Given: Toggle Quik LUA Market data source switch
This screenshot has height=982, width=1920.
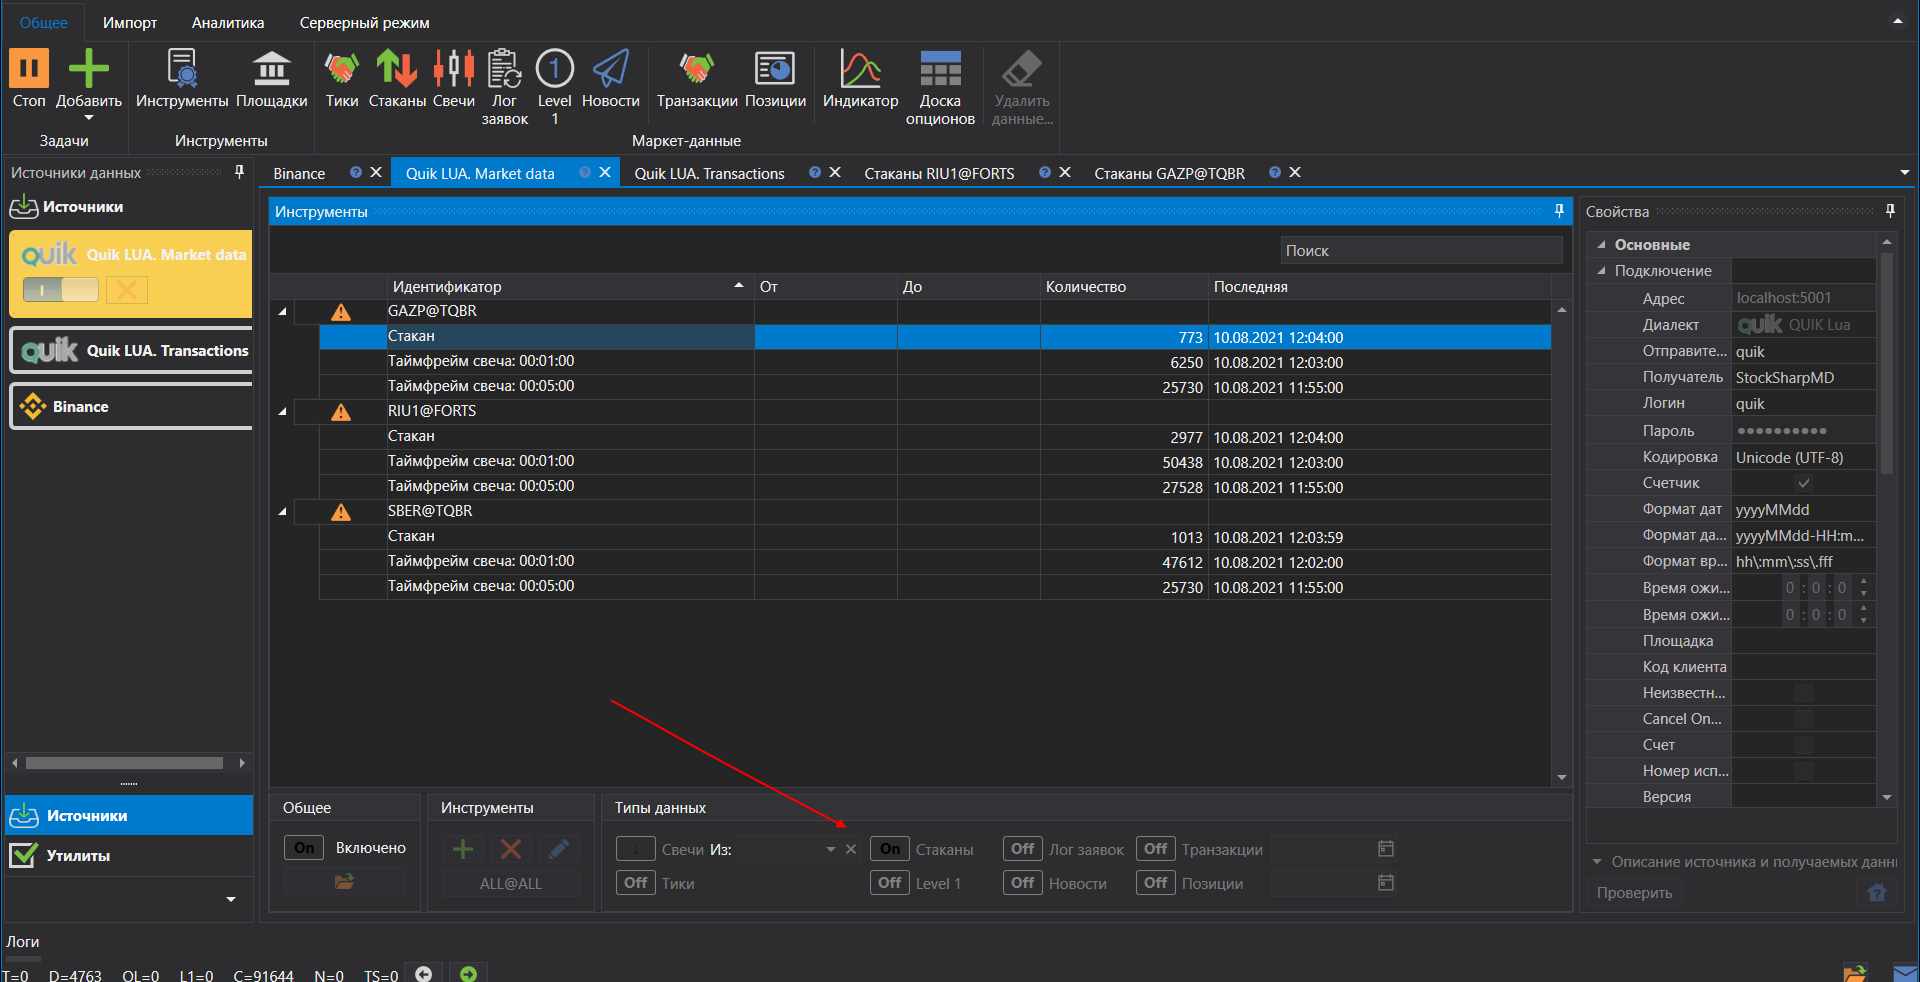Looking at the screenshot, I should (x=61, y=290).
